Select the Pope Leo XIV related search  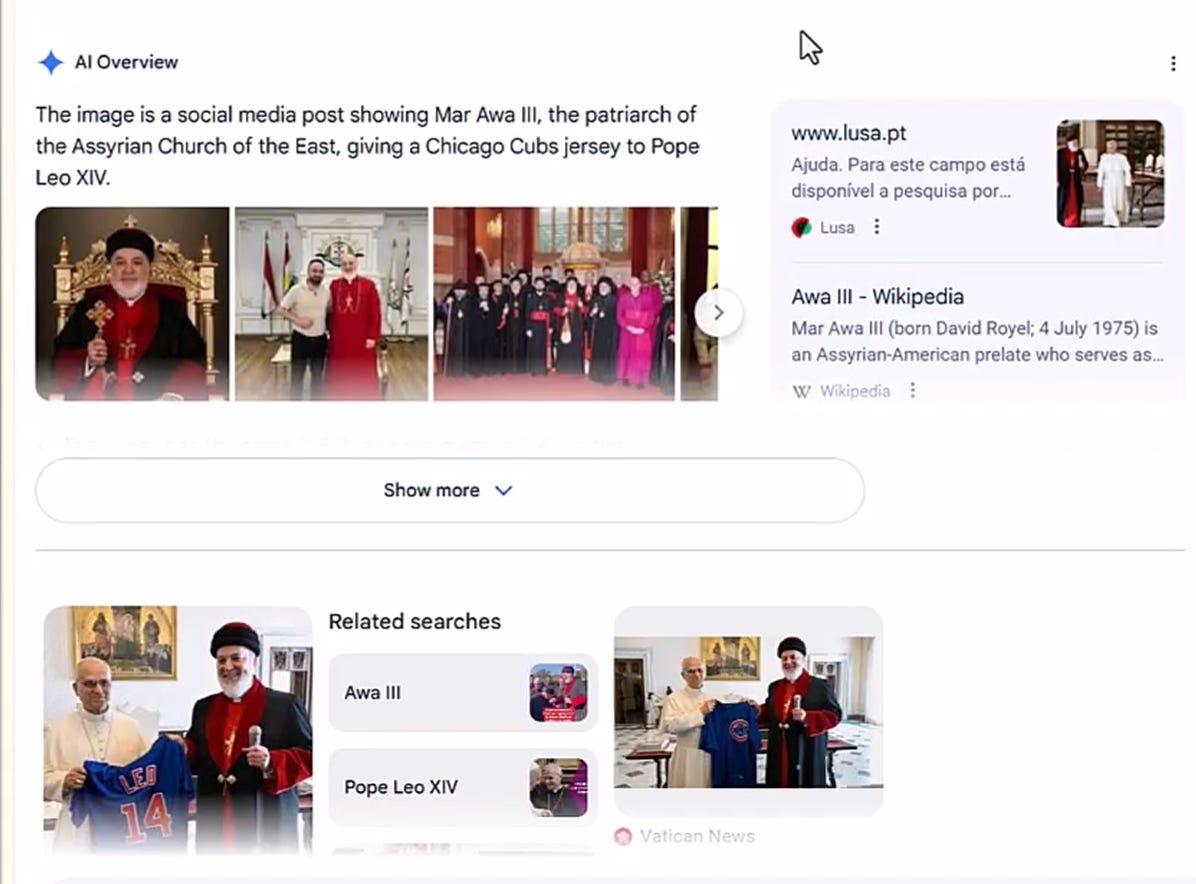462,787
